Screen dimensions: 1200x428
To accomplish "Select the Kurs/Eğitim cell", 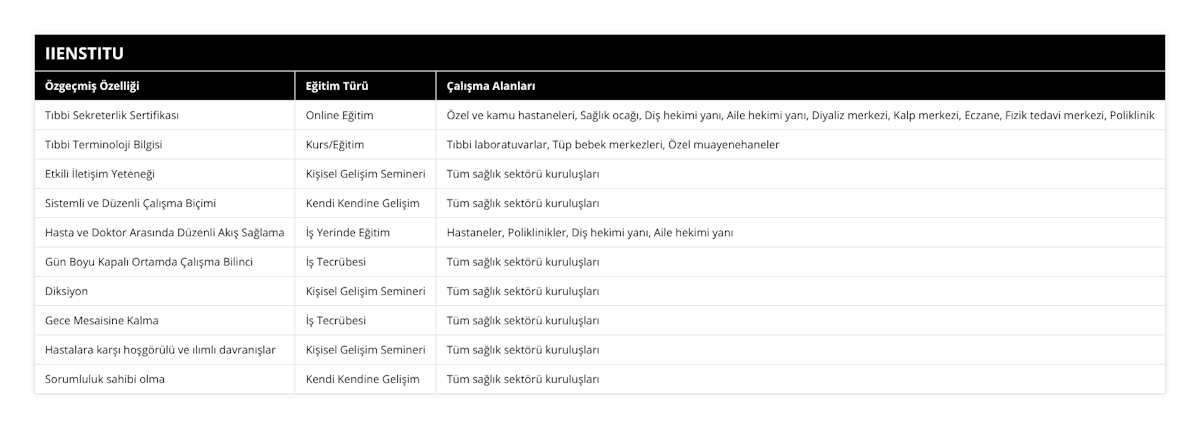I will 335,144.
